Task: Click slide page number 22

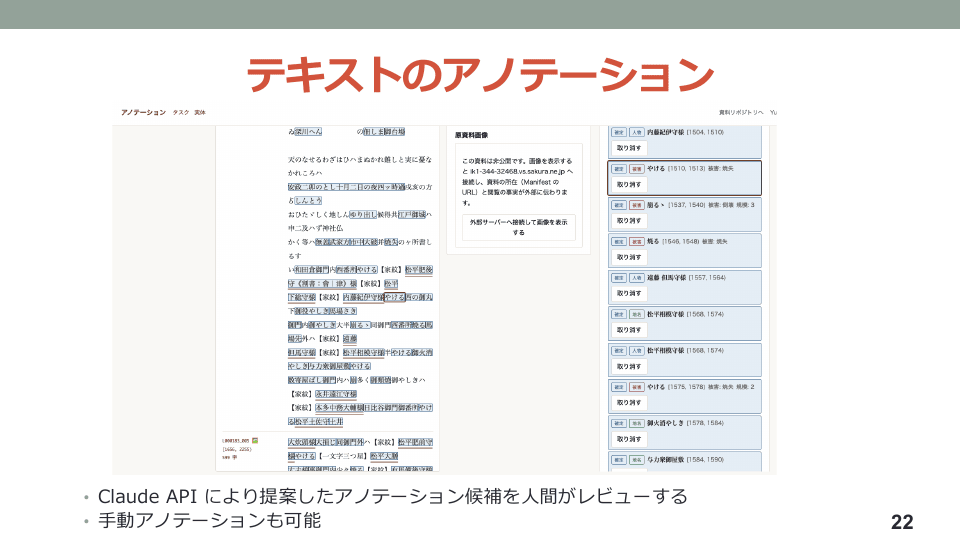Action: (x=902, y=522)
